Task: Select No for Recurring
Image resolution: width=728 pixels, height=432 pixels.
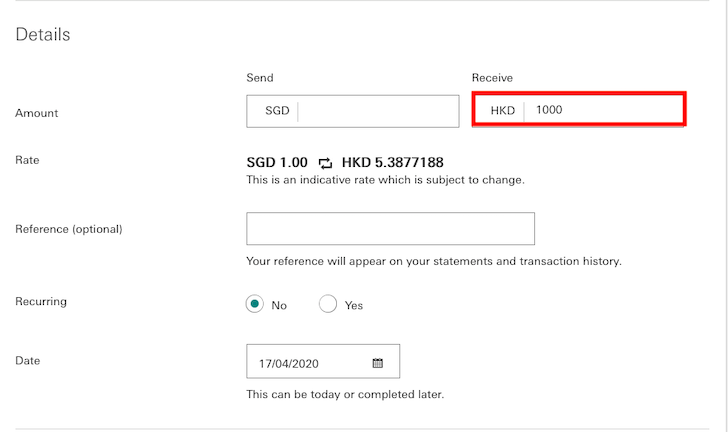Action: click(x=254, y=304)
